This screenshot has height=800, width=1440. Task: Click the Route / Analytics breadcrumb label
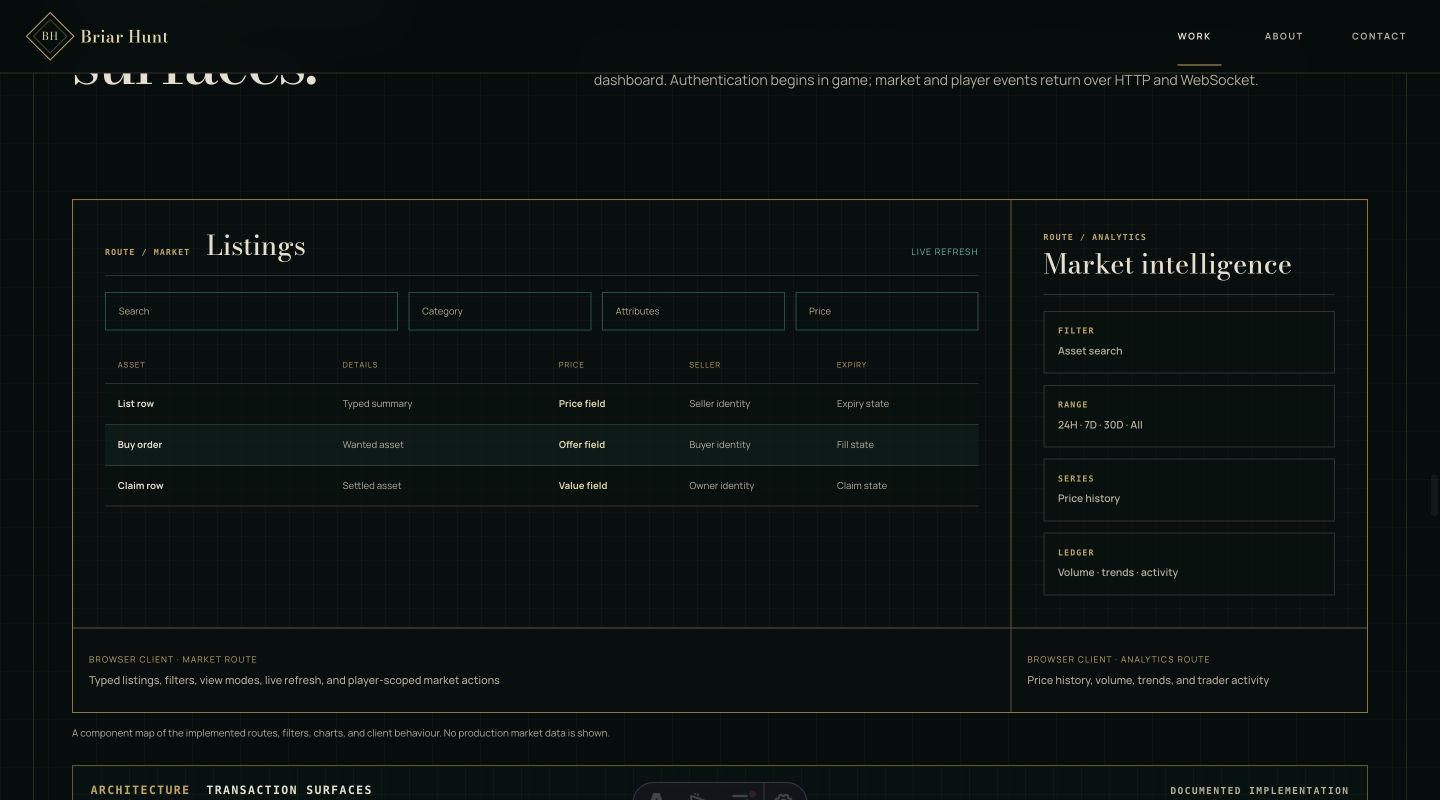pos(1095,237)
